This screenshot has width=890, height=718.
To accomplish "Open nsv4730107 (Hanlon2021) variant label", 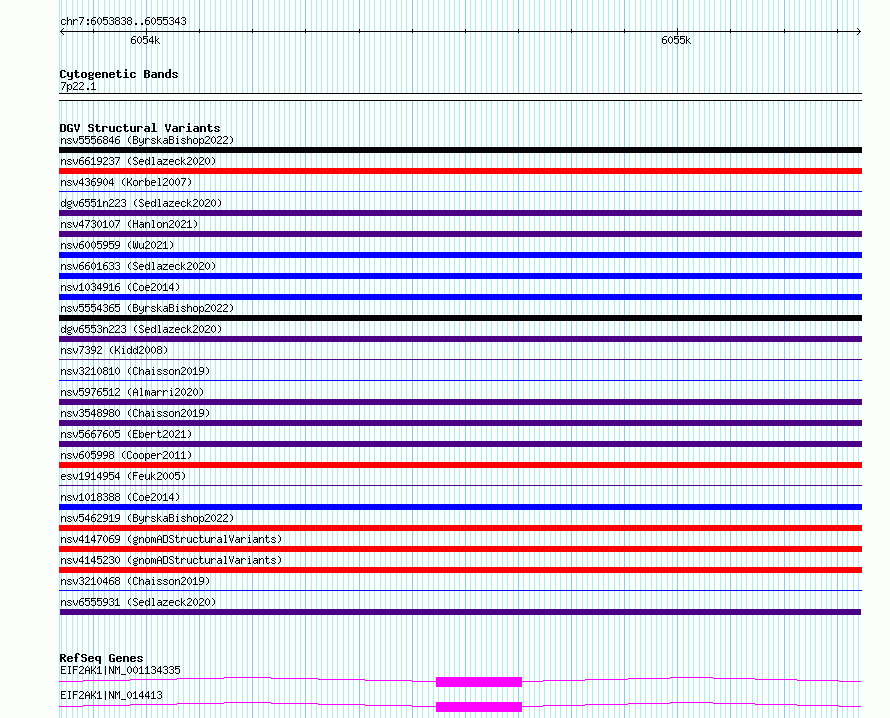I will (x=129, y=224).
